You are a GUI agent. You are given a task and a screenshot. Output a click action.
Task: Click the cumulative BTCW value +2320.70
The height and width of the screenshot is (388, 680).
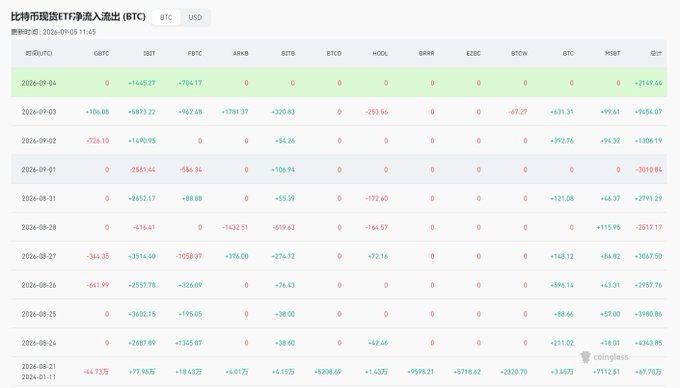(514, 372)
